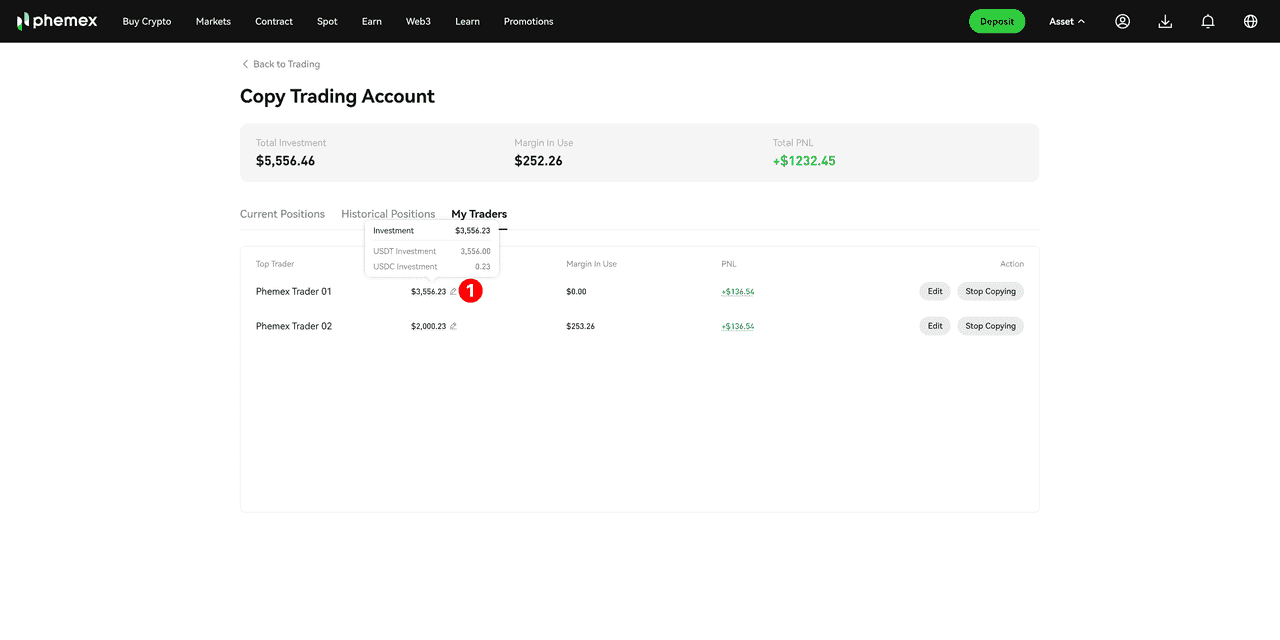Click PNL value for Phemex Trader 01
Screen dimensions: 1280x640
(738, 292)
